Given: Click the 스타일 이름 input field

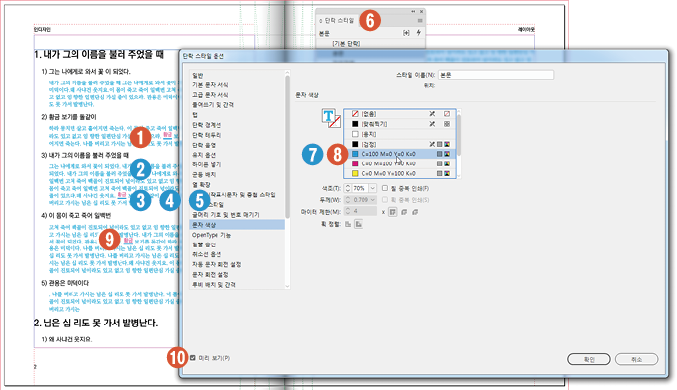Looking at the screenshot, I should click(x=496, y=75).
